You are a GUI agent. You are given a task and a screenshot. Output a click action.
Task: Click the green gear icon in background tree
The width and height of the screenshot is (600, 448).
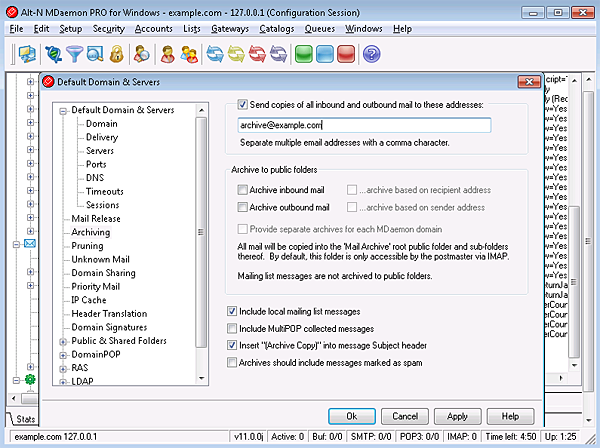point(30,380)
